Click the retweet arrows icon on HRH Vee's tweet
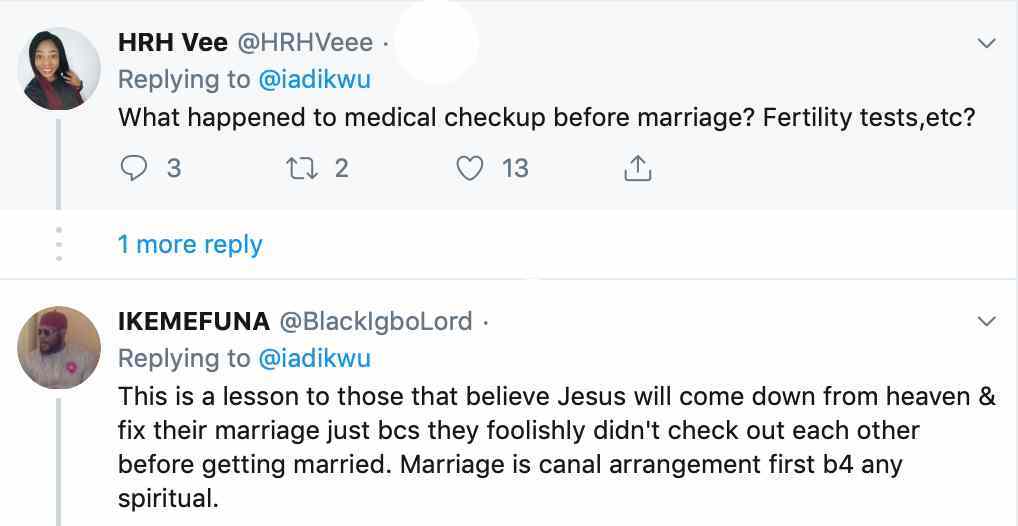 pyautogui.click(x=300, y=168)
